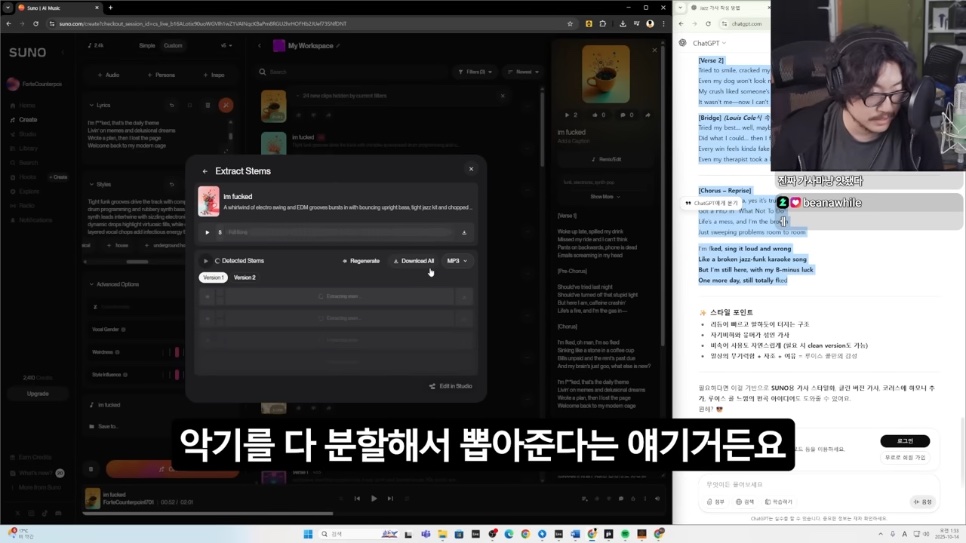Screen dimensions: 966x543
Task: Switch to Version 2 stems
Action: 245,277
